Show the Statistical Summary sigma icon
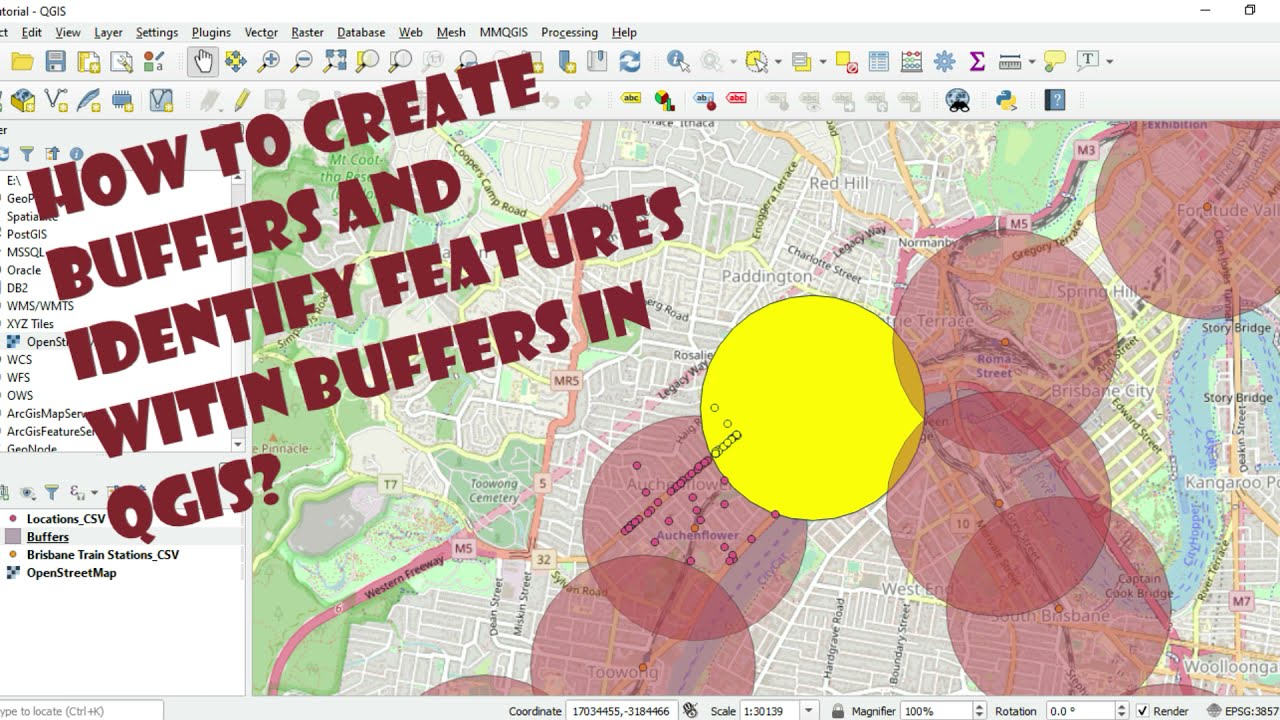The width and height of the screenshot is (1280, 720). point(977,62)
